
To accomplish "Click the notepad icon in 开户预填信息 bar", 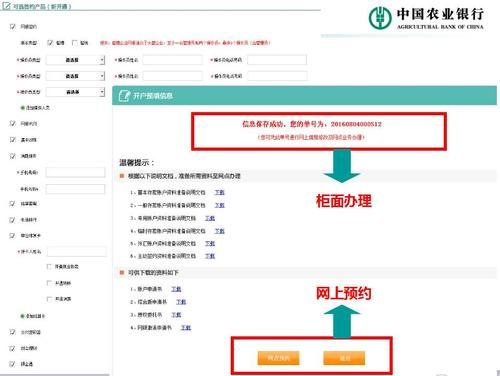I will (124, 96).
